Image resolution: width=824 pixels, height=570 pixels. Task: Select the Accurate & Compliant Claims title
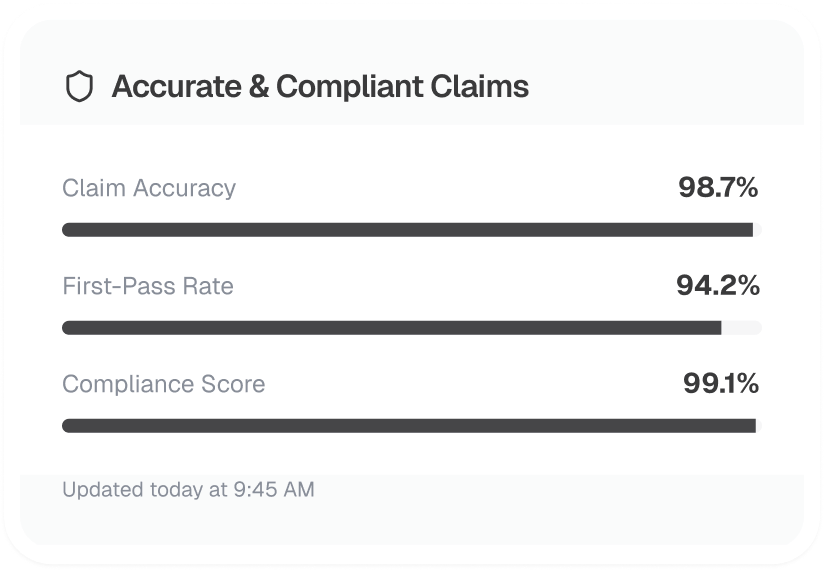(320, 87)
